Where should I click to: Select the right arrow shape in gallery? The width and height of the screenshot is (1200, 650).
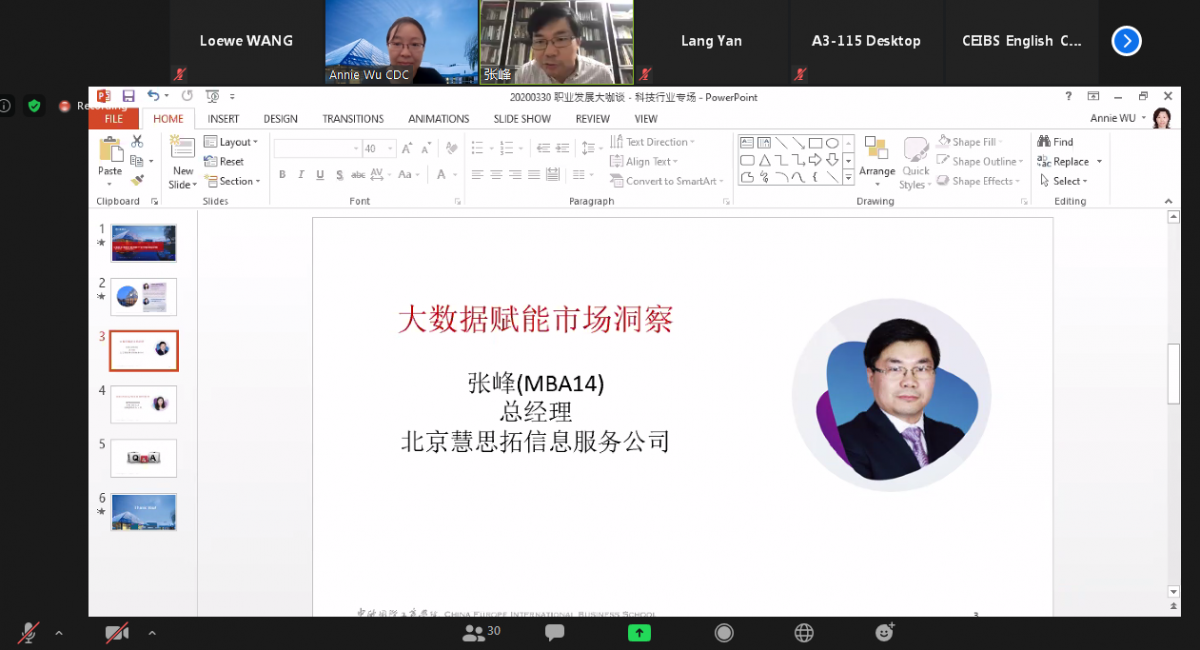click(x=815, y=160)
